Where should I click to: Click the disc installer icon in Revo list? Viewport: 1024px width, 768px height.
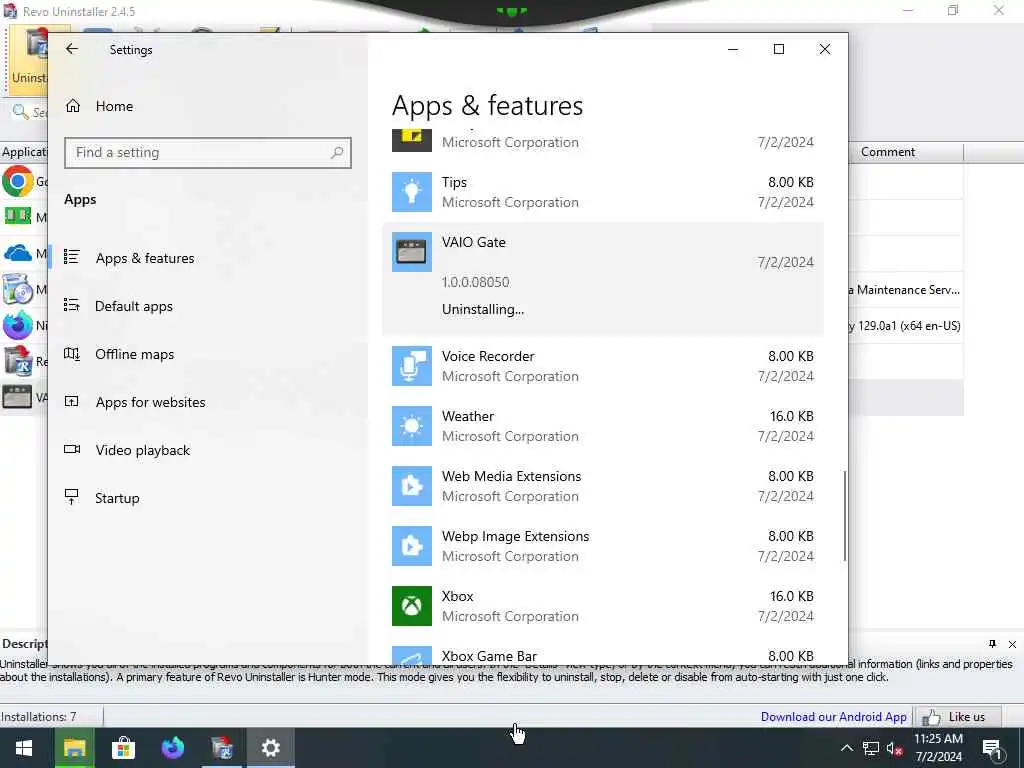click(18, 289)
